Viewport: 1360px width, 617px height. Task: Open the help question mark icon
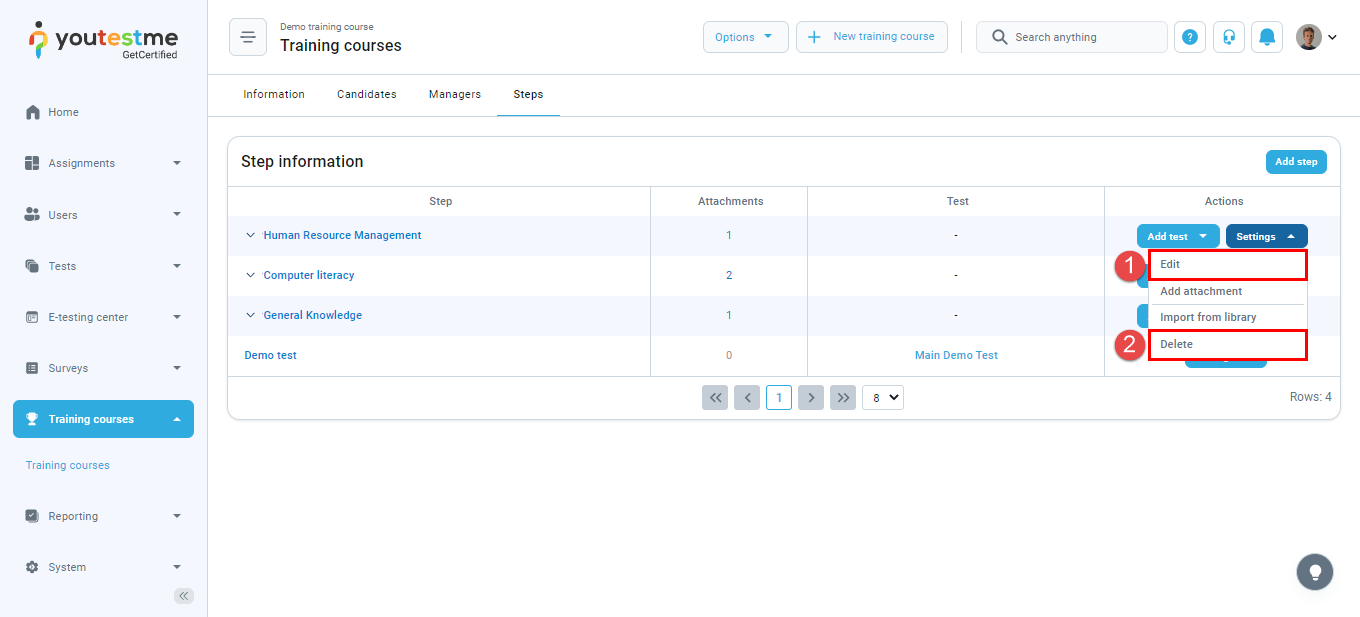1189,37
